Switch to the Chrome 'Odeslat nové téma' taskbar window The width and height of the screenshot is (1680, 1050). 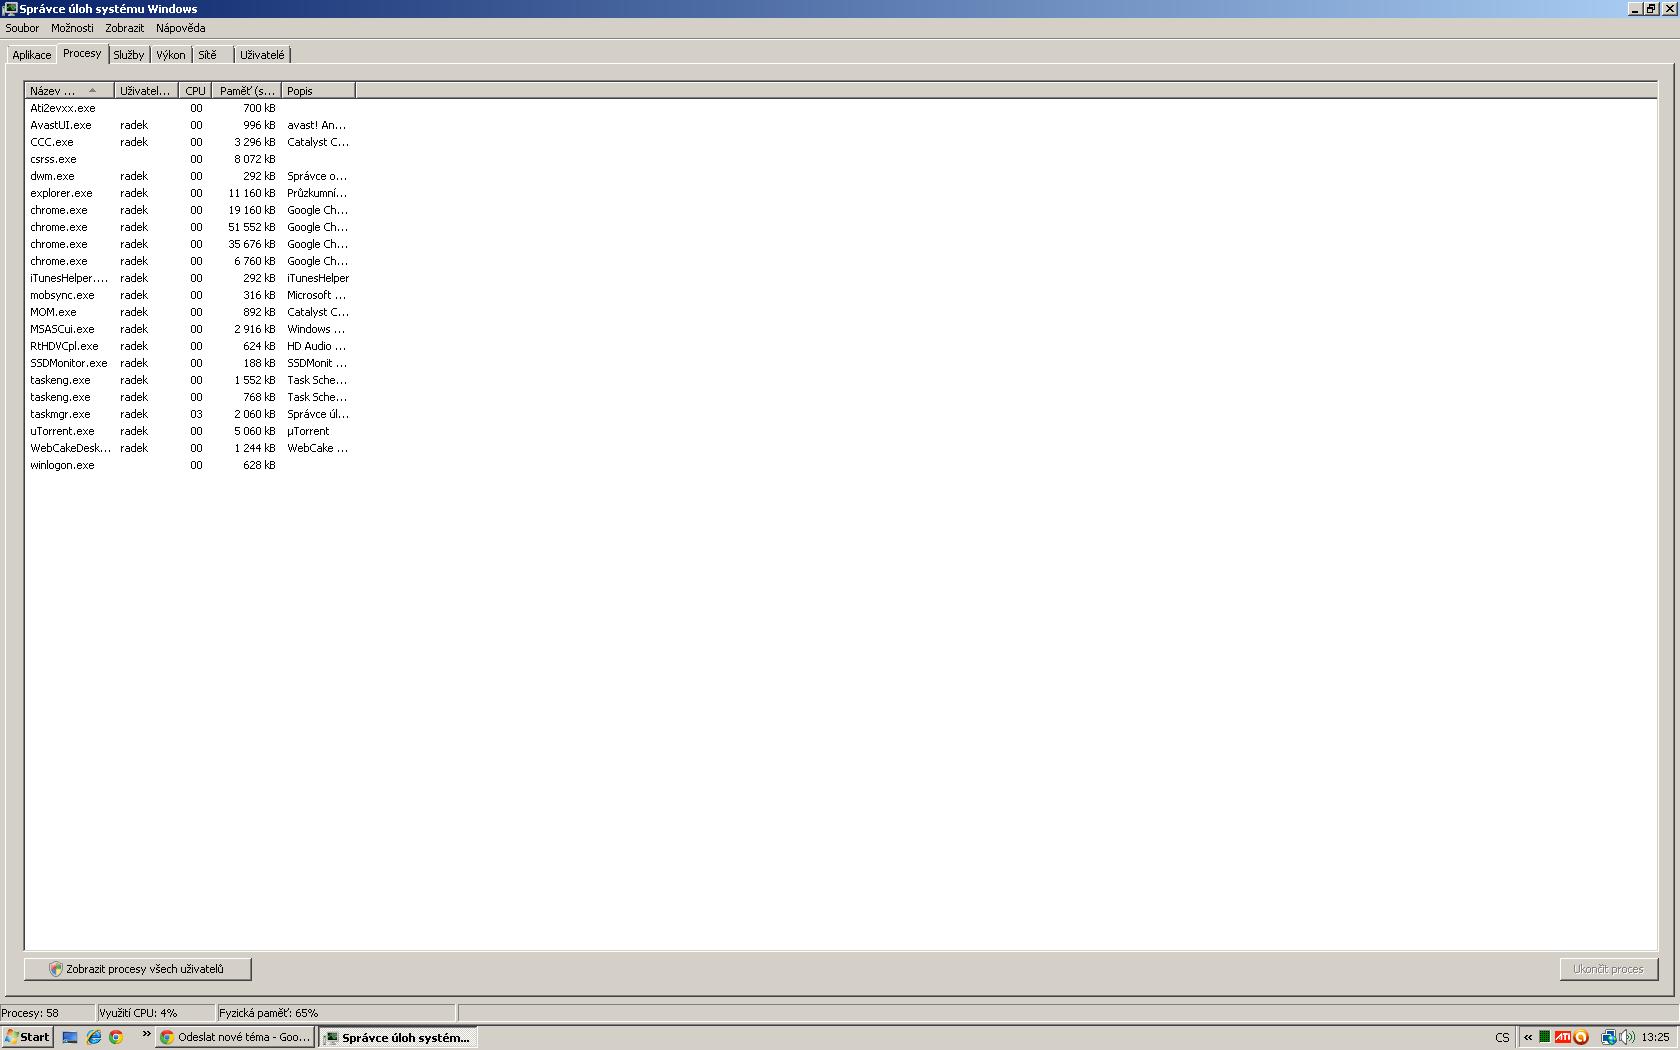point(235,1037)
